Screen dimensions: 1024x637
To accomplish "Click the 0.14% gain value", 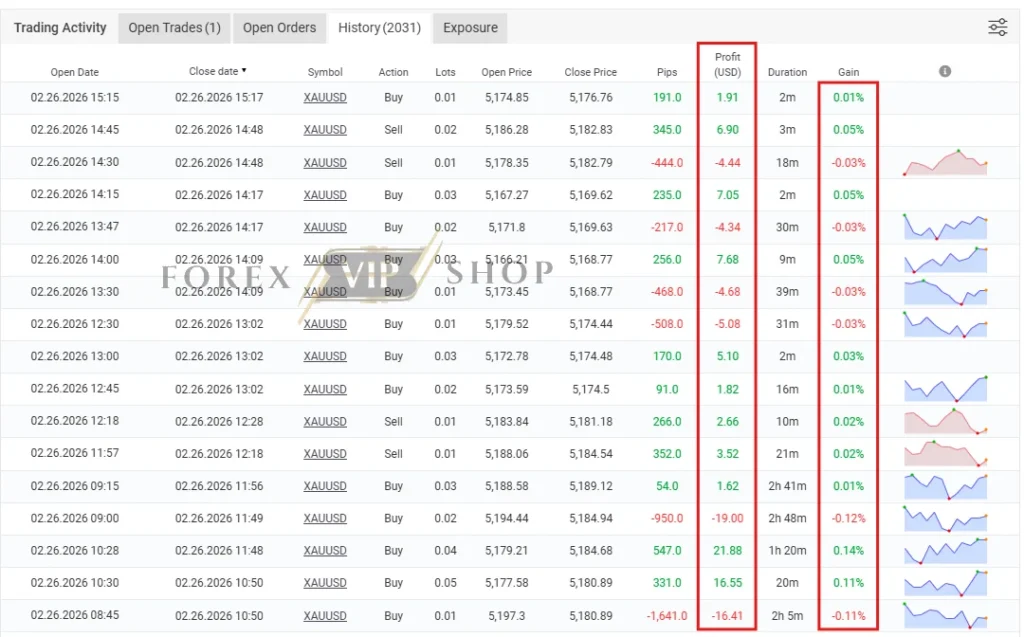I will 848,551.
